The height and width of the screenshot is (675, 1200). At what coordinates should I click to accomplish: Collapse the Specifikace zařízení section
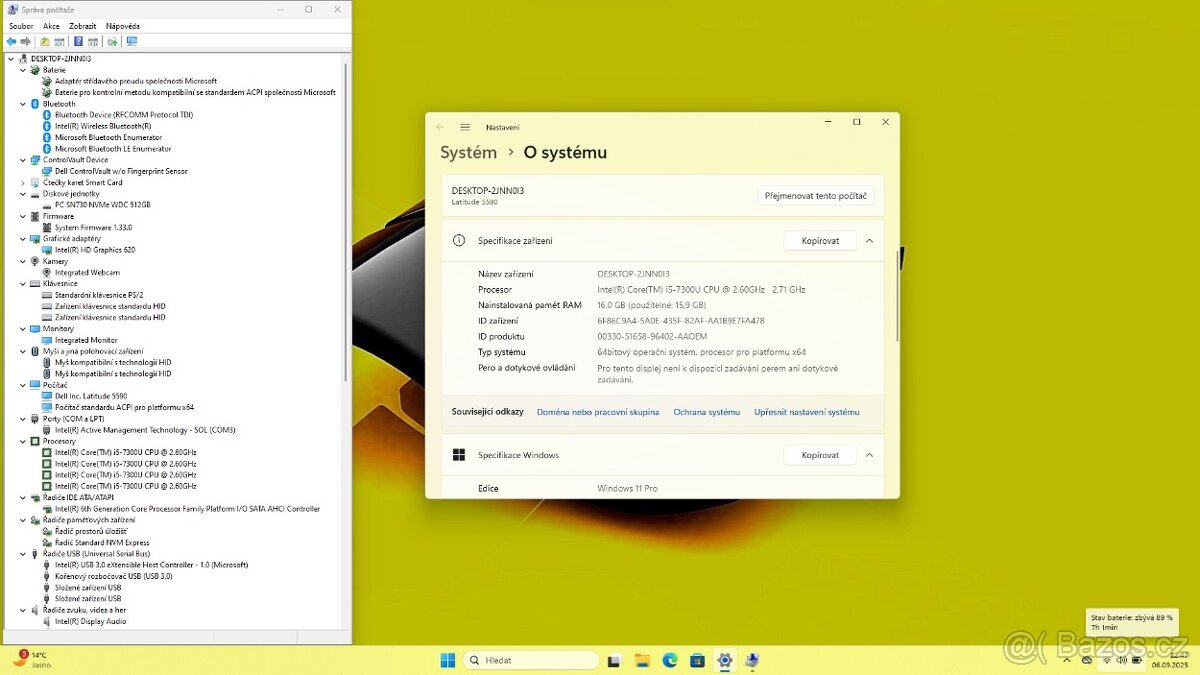click(x=869, y=241)
